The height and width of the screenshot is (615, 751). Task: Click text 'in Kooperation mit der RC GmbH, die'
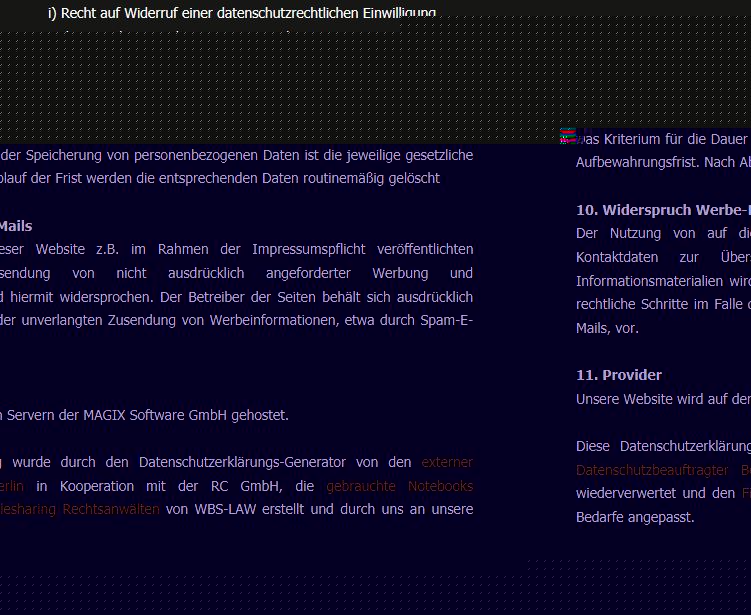pos(175,486)
